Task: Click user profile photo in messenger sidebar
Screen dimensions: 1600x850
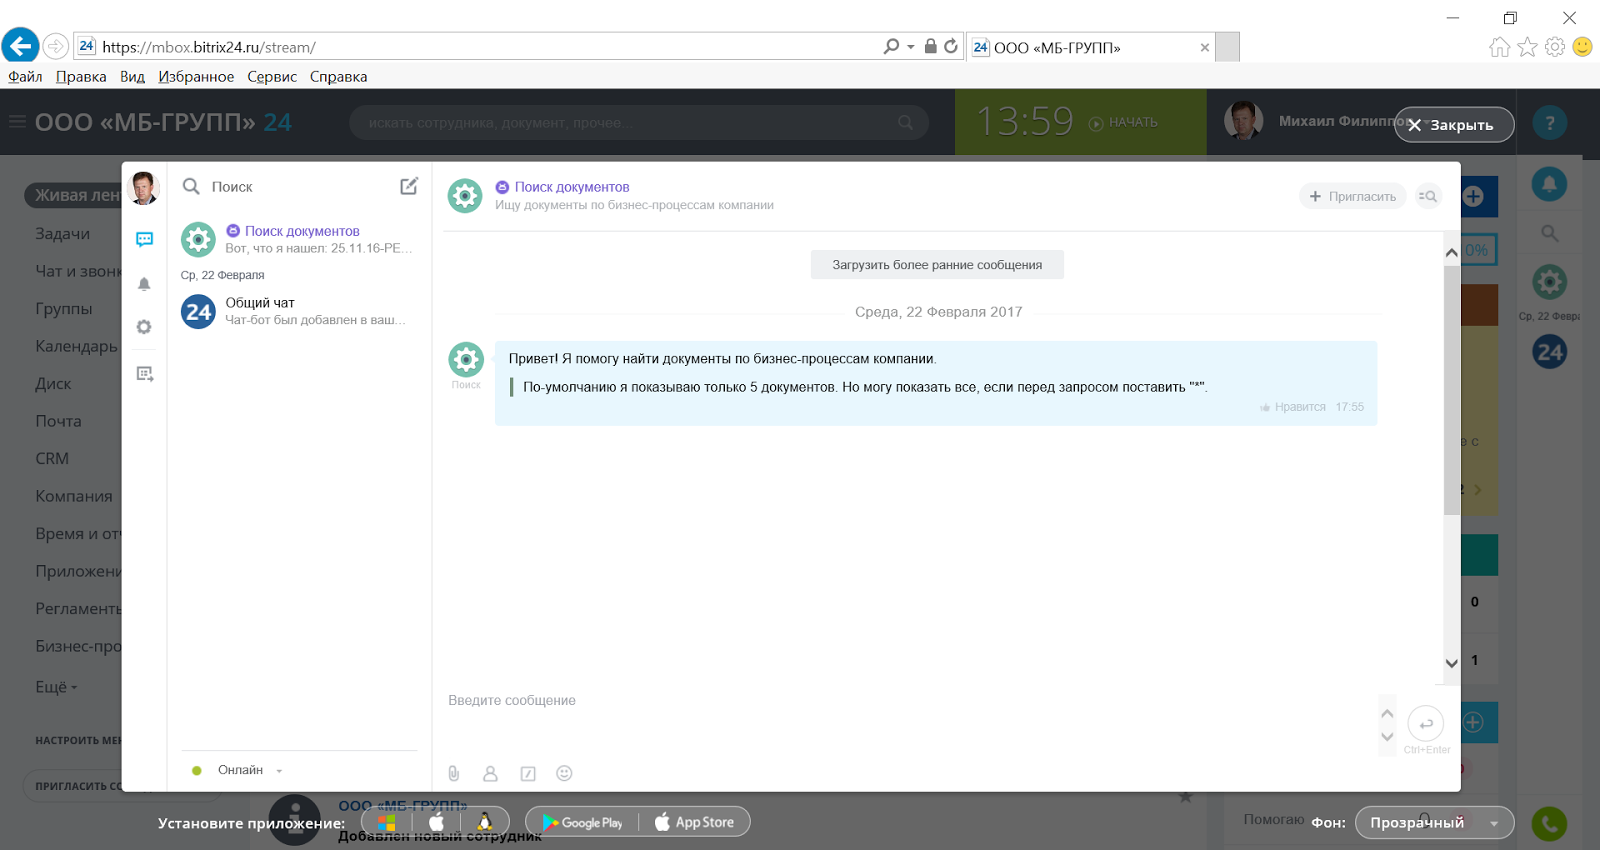Action: click(x=144, y=187)
